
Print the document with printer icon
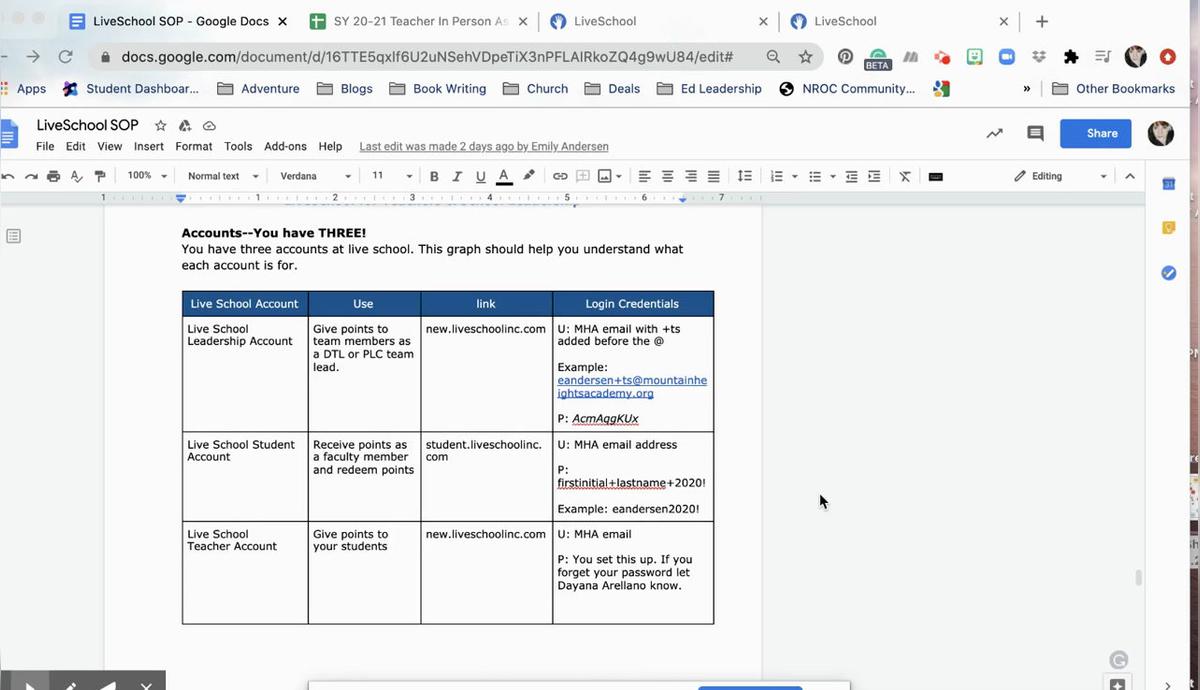pos(54,176)
